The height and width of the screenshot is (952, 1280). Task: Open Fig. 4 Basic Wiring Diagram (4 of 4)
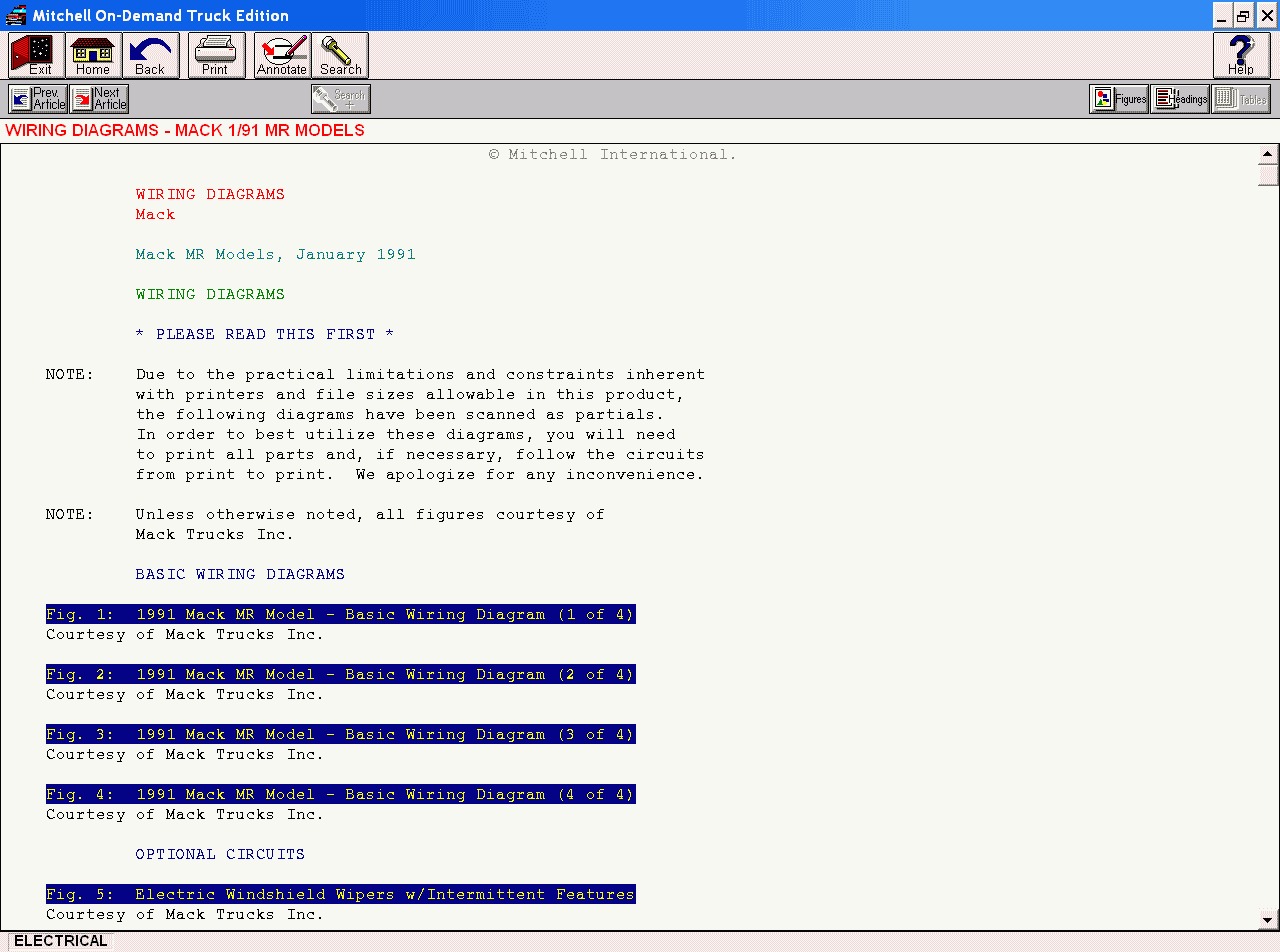pyautogui.click(x=340, y=795)
